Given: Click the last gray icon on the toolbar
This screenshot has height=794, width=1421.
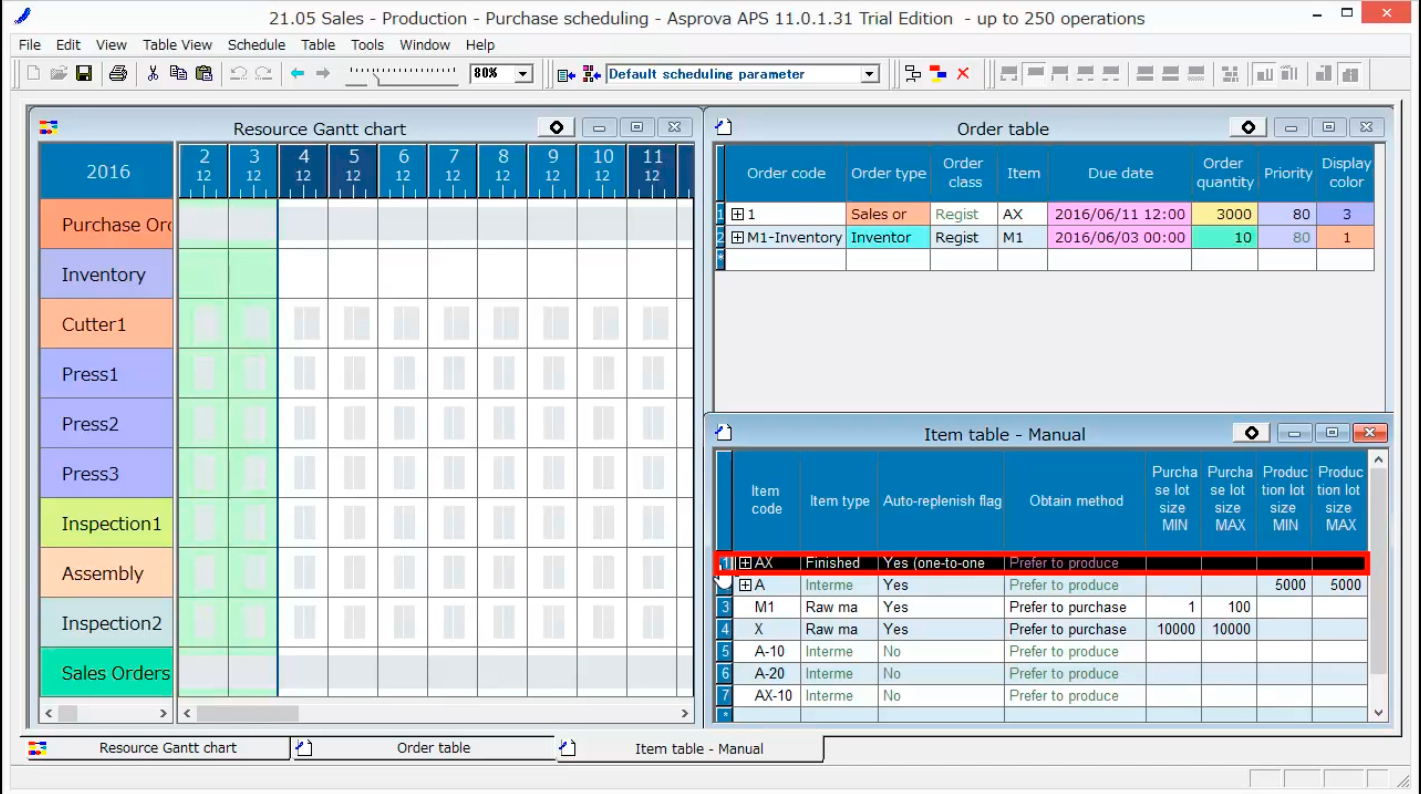Looking at the screenshot, I should coord(1350,74).
